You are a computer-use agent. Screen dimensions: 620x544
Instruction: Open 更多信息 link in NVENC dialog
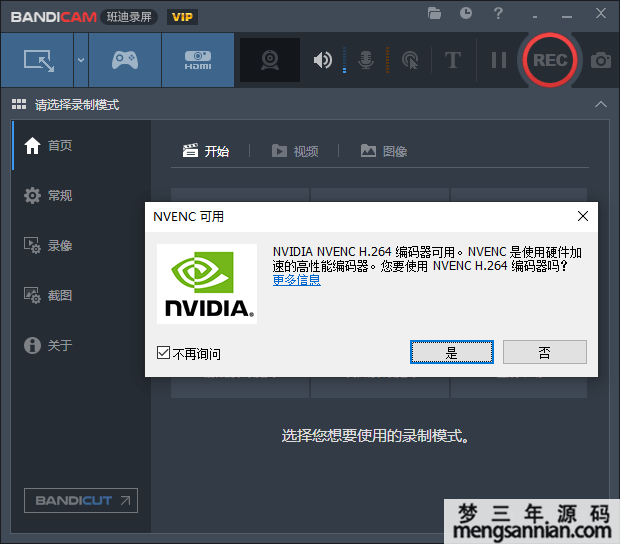point(297,280)
